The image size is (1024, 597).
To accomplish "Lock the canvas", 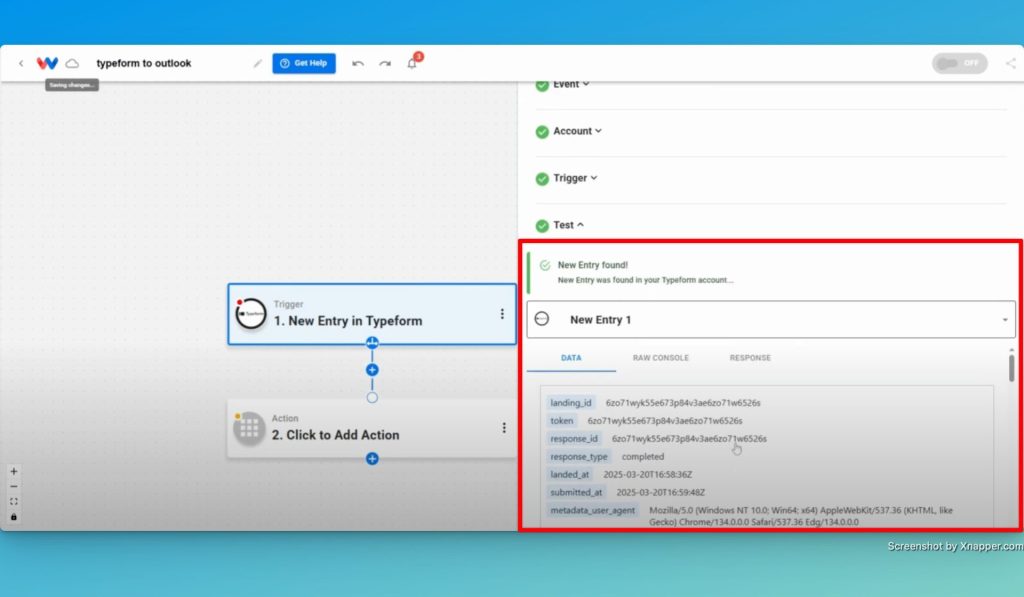I will click(x=14, y=517).
